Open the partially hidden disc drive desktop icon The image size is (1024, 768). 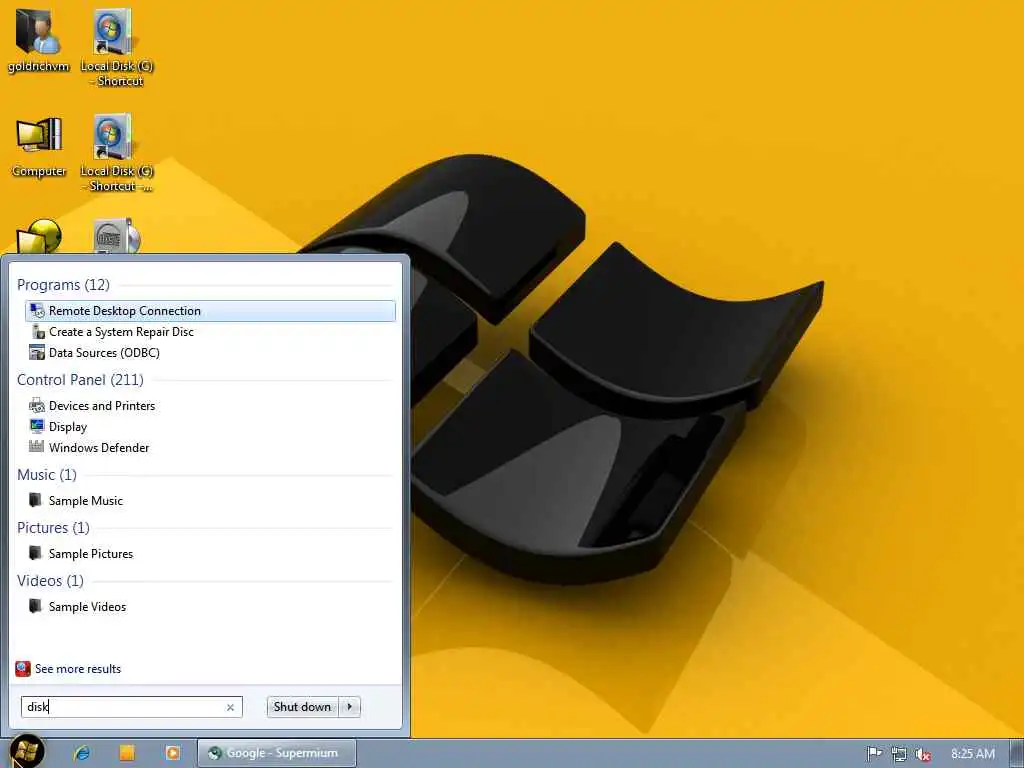point(116,236)
